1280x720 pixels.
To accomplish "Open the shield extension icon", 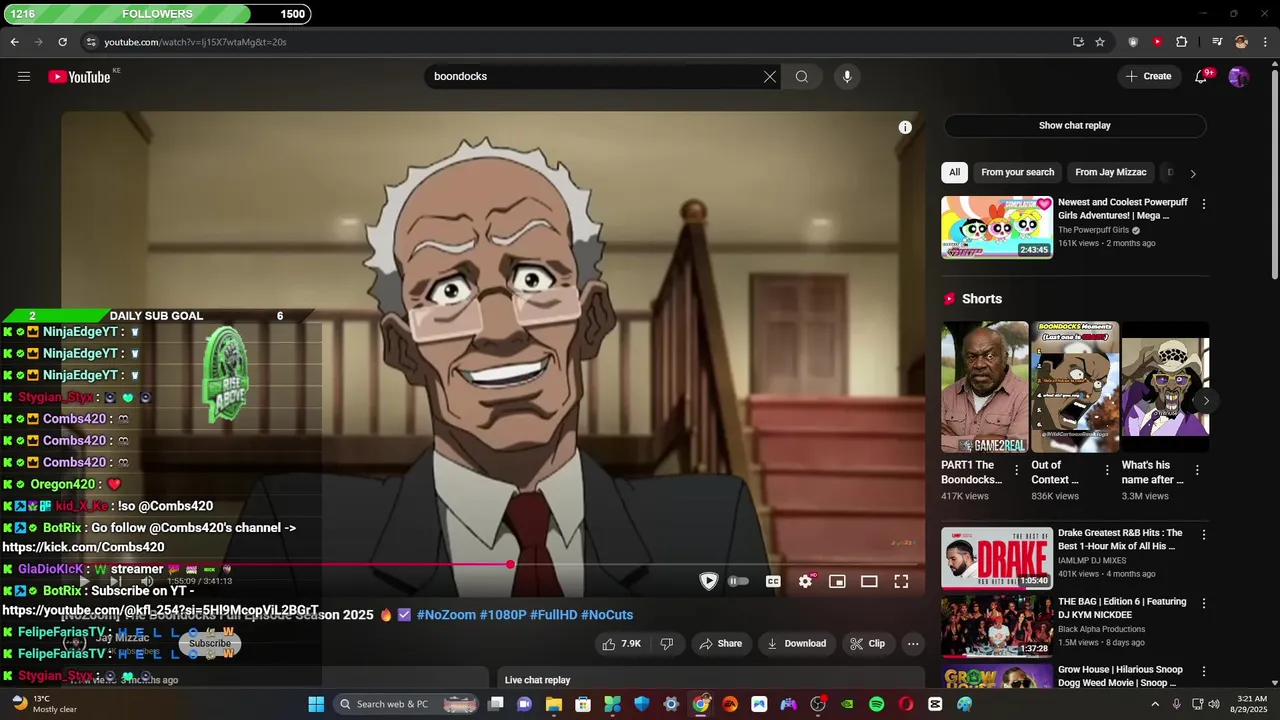I will 1133,42.
